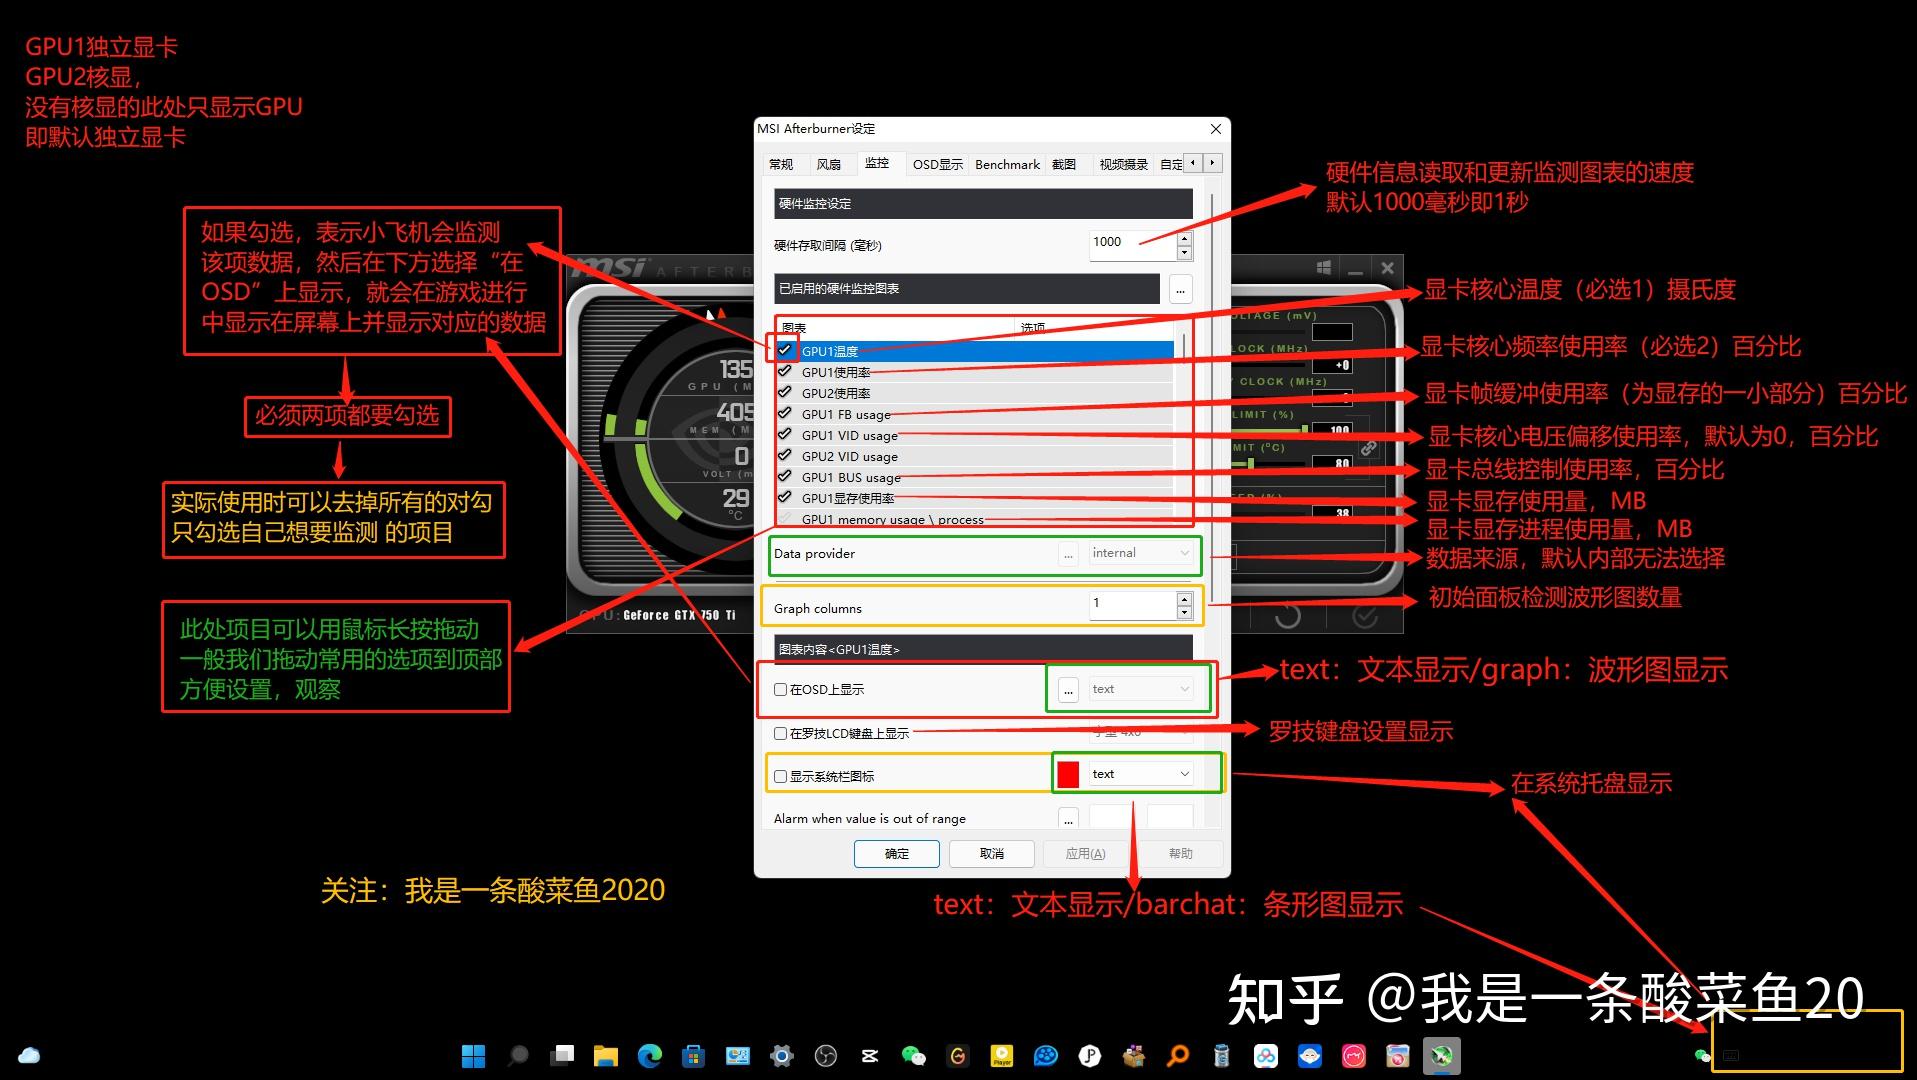Open the Windows Start menu

click(x=473, y=1056)
